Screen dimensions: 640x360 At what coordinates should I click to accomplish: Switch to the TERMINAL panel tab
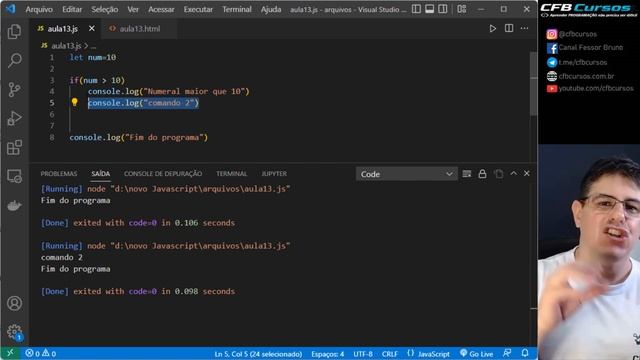[x=231, y=174]
